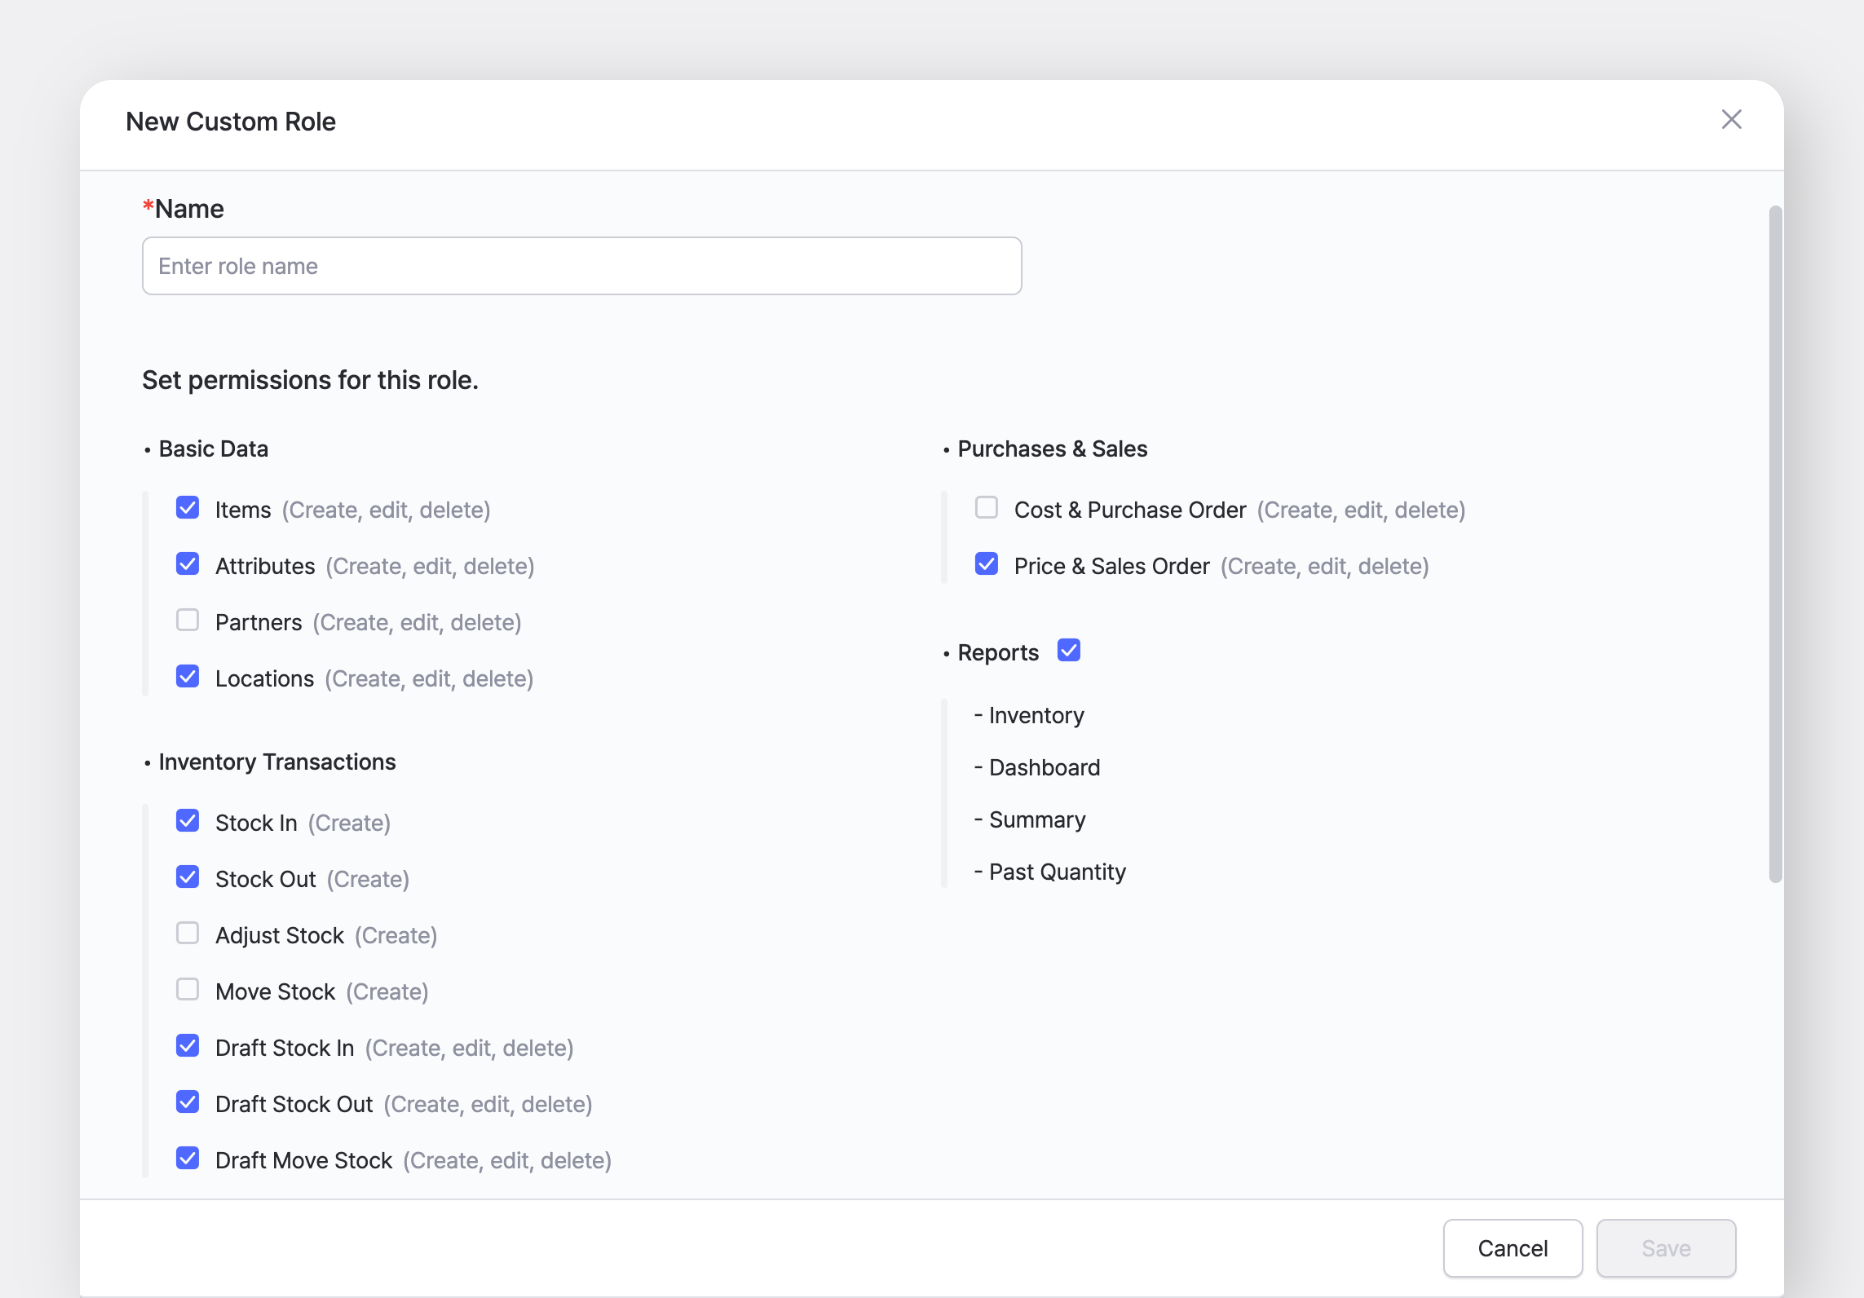Image resolution: width=1864 pixels, height=1298 pixels.
Task: Disable the Stock Out permission
Action: [x=187, y=877]
